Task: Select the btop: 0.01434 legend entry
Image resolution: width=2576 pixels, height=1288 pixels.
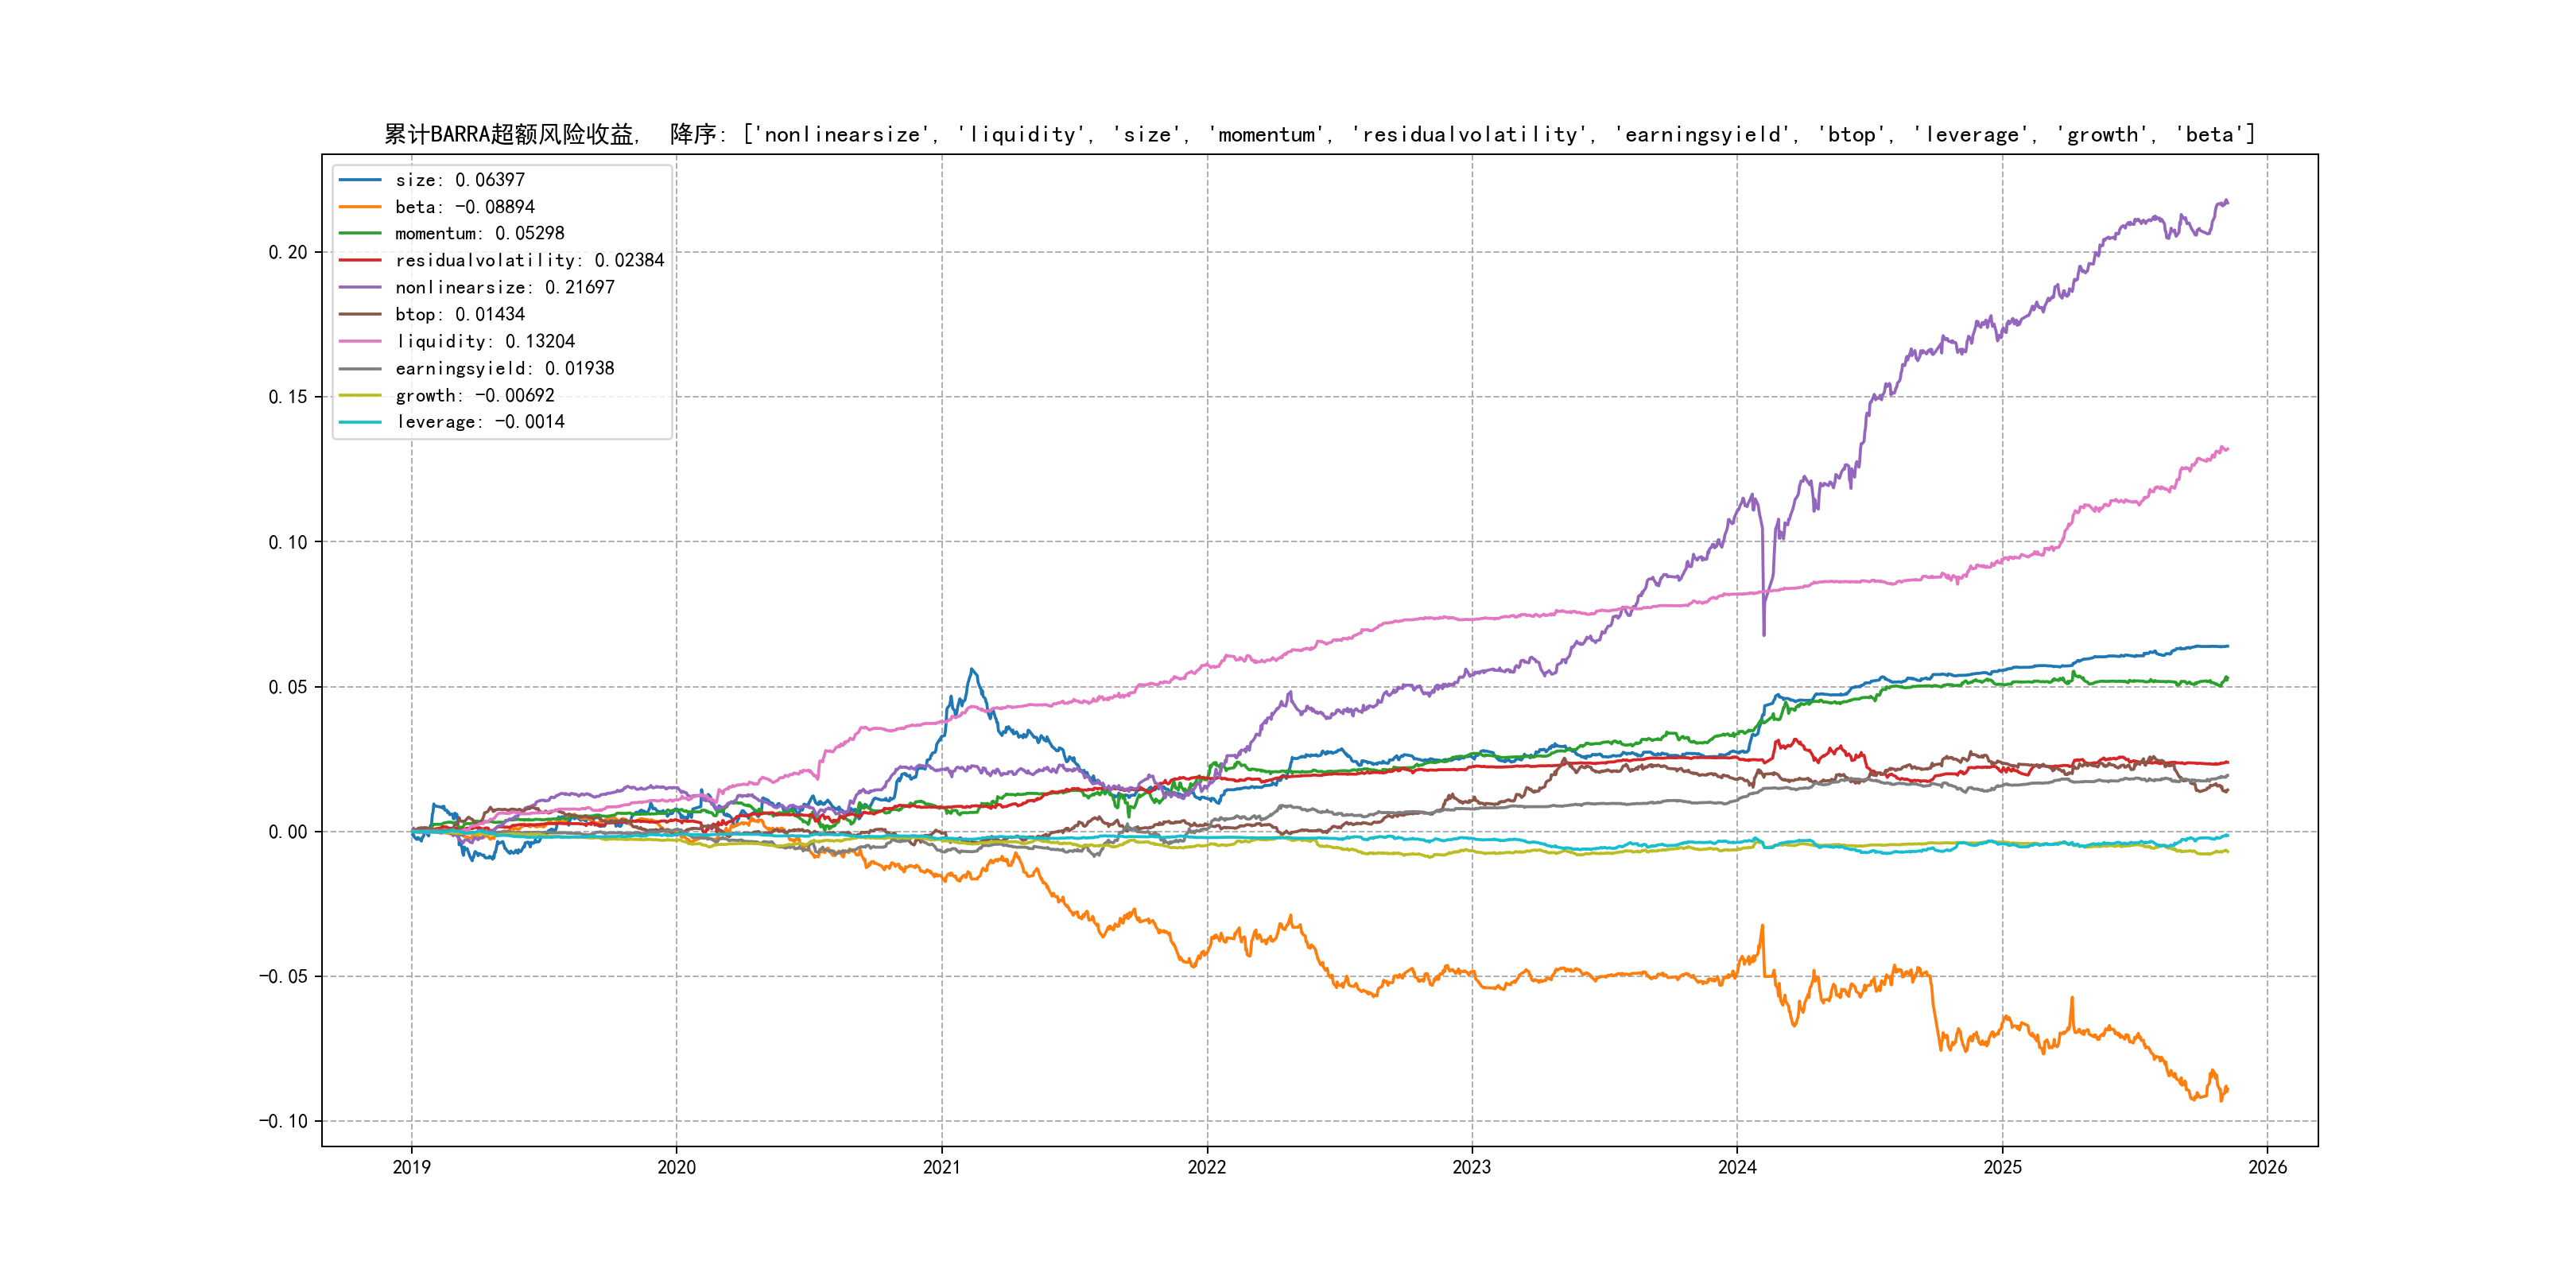Action: (459, 315)
